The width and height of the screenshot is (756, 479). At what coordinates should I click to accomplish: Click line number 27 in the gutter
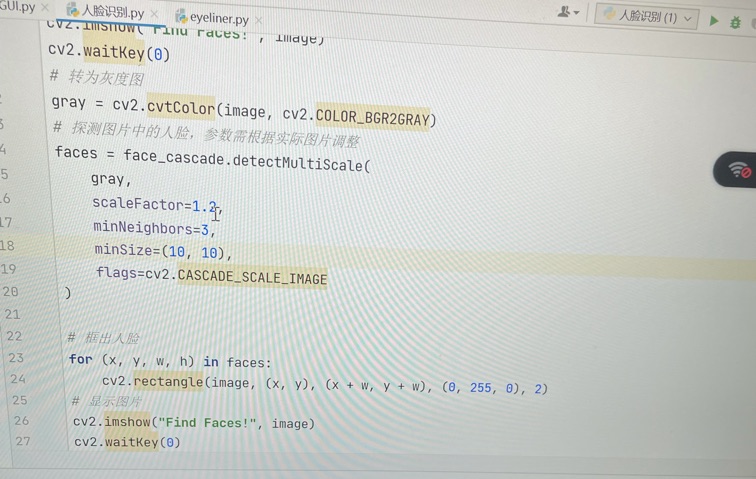pyautogui.click(x=23, y=441)
